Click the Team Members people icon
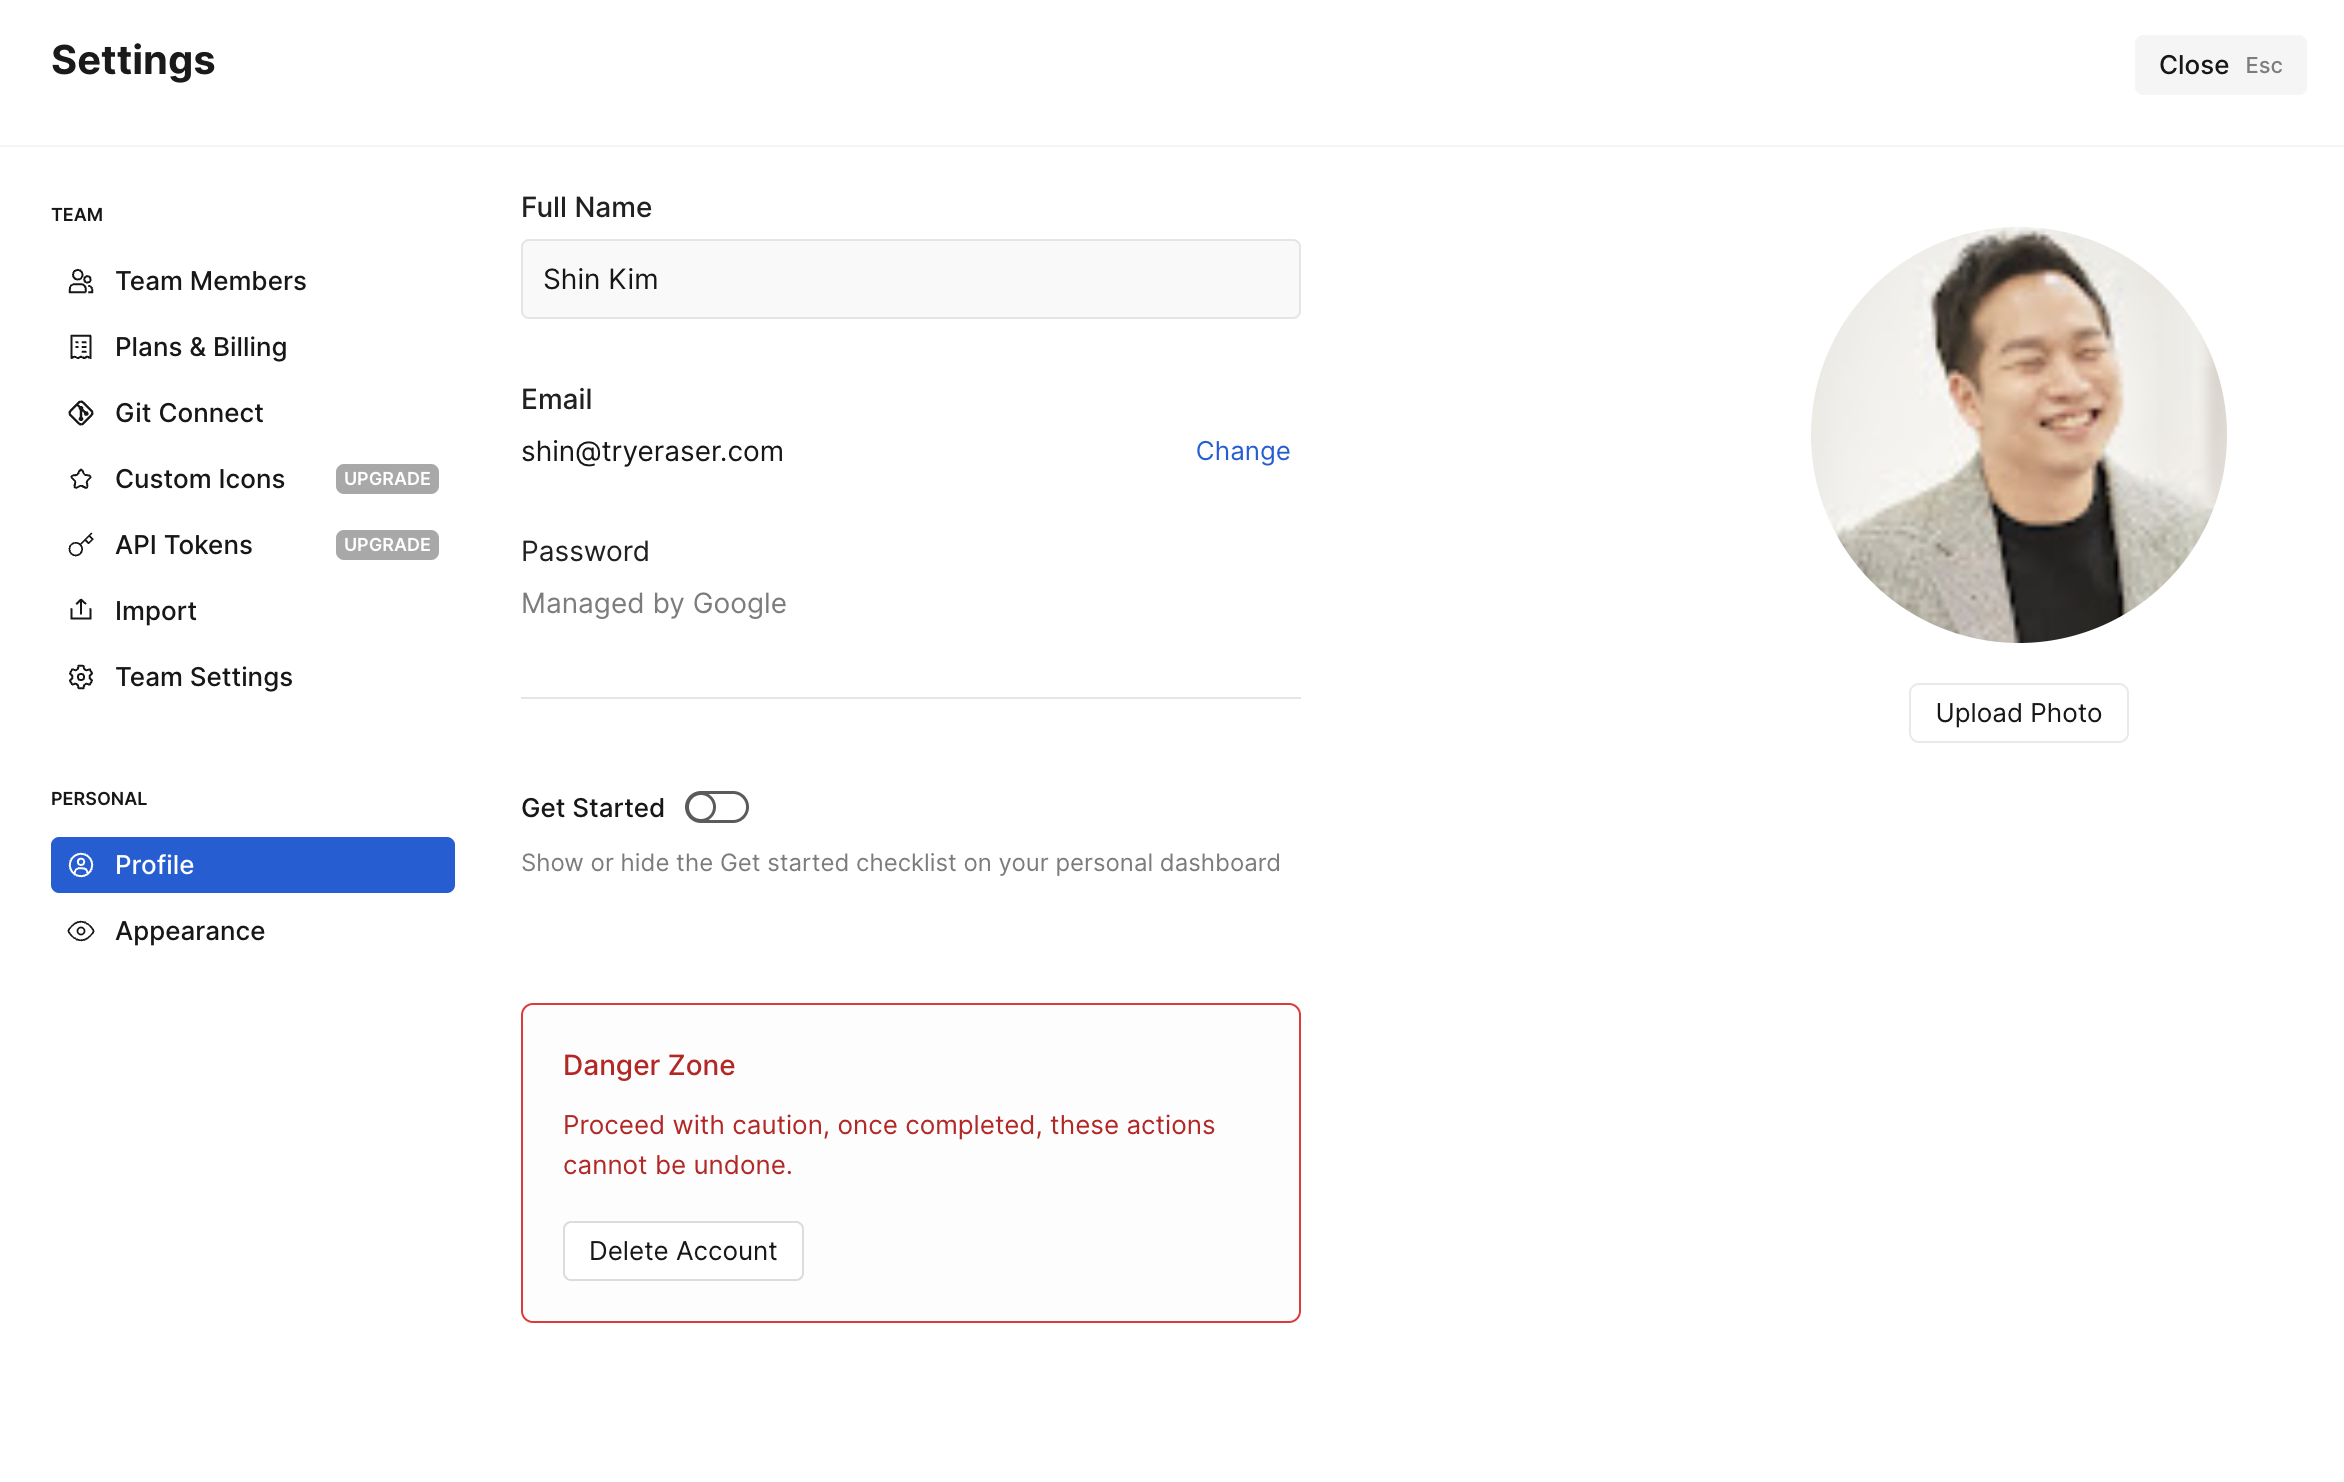This screenshot has height=1482, width=2344. tap(81, 281)
